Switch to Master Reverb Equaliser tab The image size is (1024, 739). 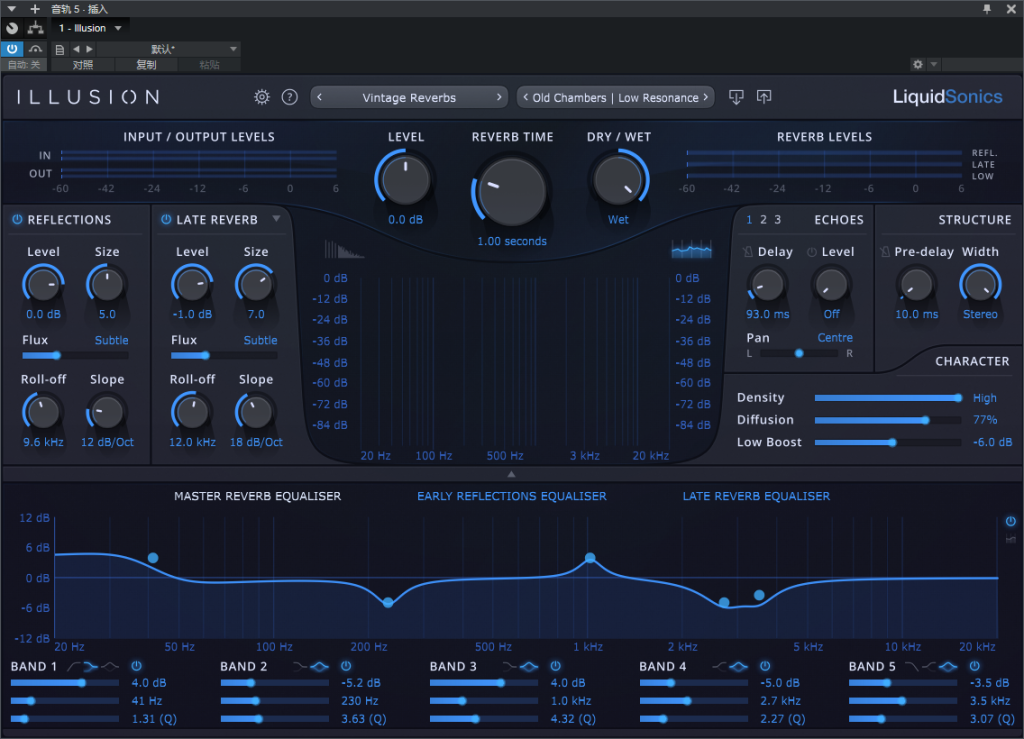(x=257, y=496)
